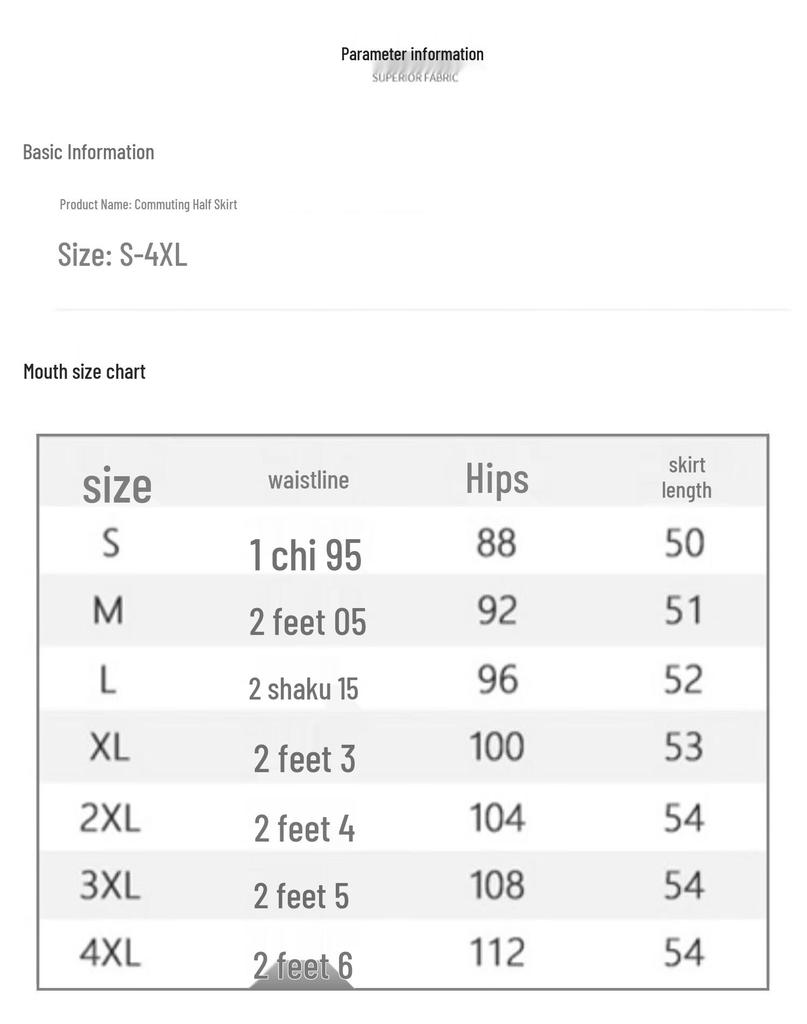Select the SUPERIOR FABRIC subtitle text

[415, 78]
